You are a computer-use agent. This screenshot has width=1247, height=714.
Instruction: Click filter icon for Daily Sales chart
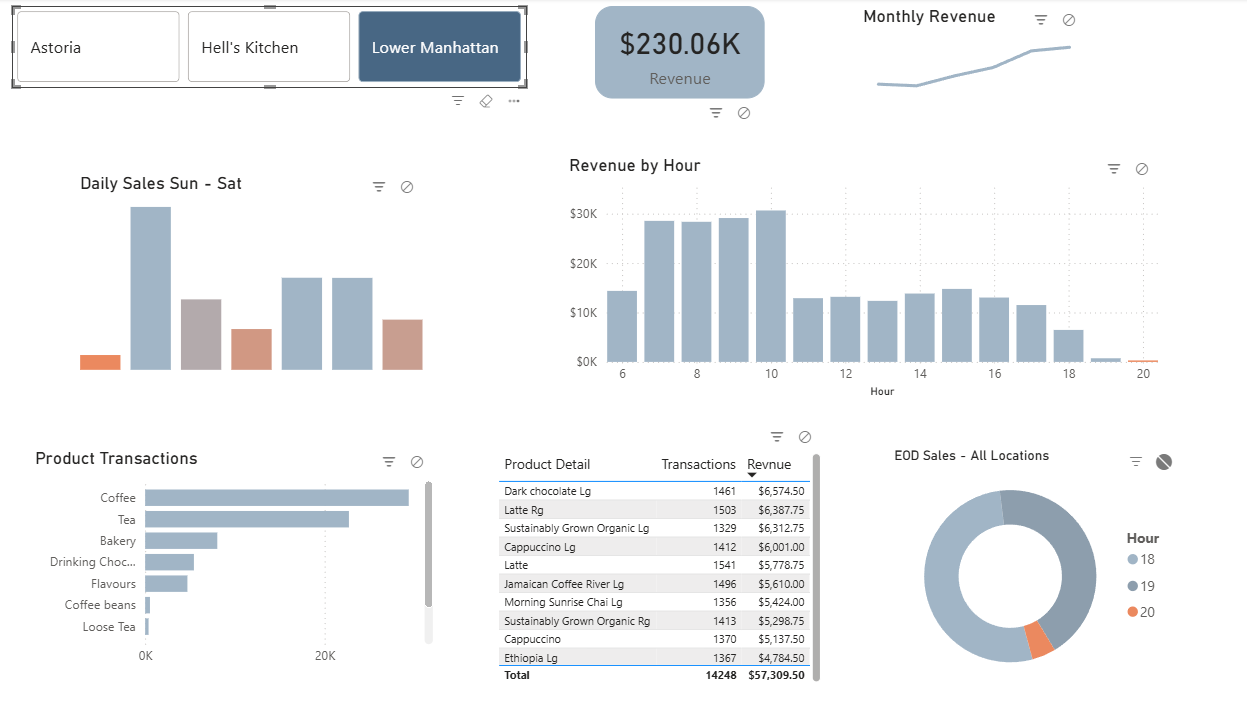[x=379, y=187]
